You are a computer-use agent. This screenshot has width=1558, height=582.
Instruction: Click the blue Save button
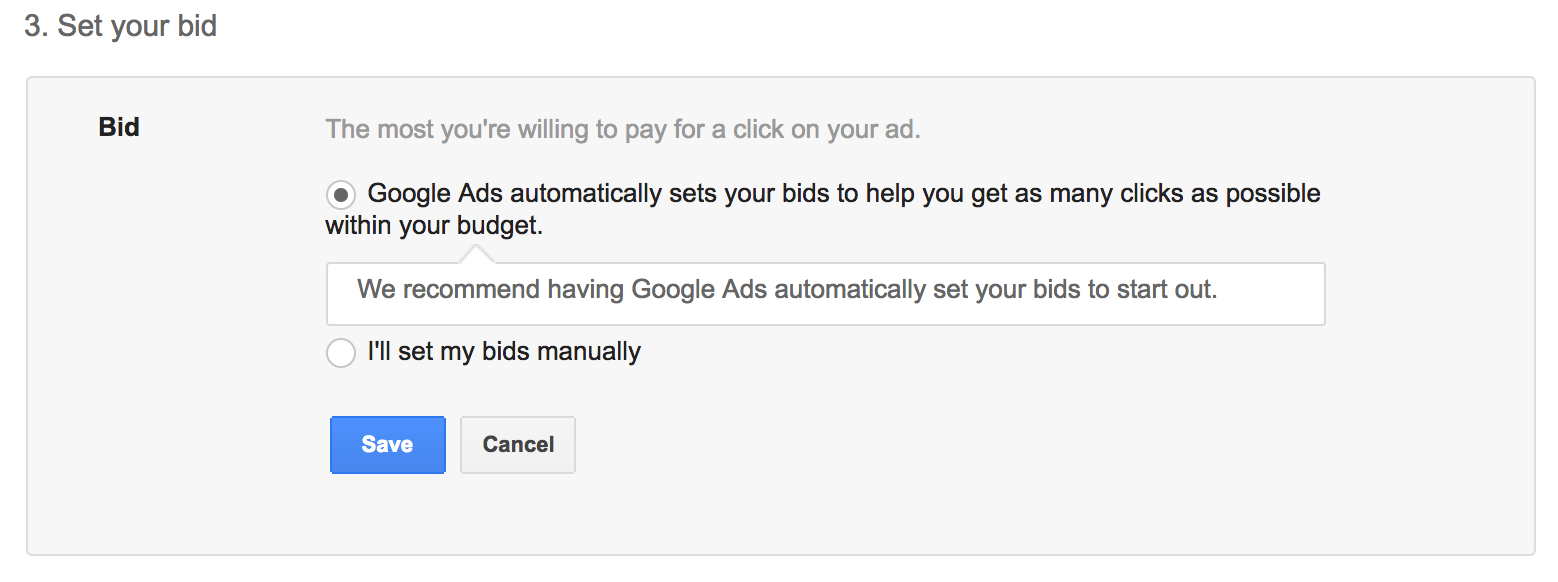click(x=387, y=445)
